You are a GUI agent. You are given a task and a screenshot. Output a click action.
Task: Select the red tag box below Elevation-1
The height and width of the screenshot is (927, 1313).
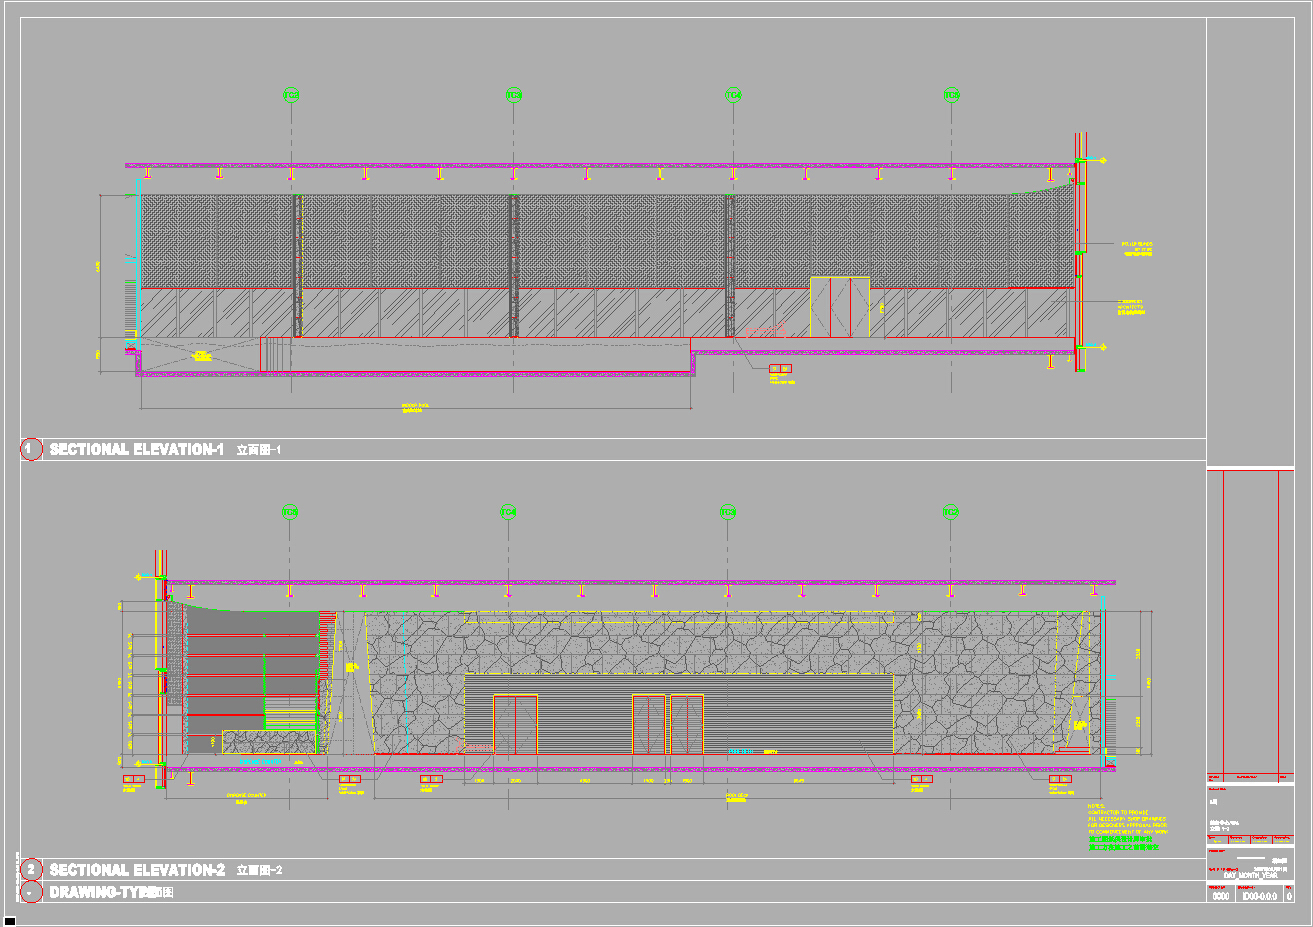click(780, 369)
